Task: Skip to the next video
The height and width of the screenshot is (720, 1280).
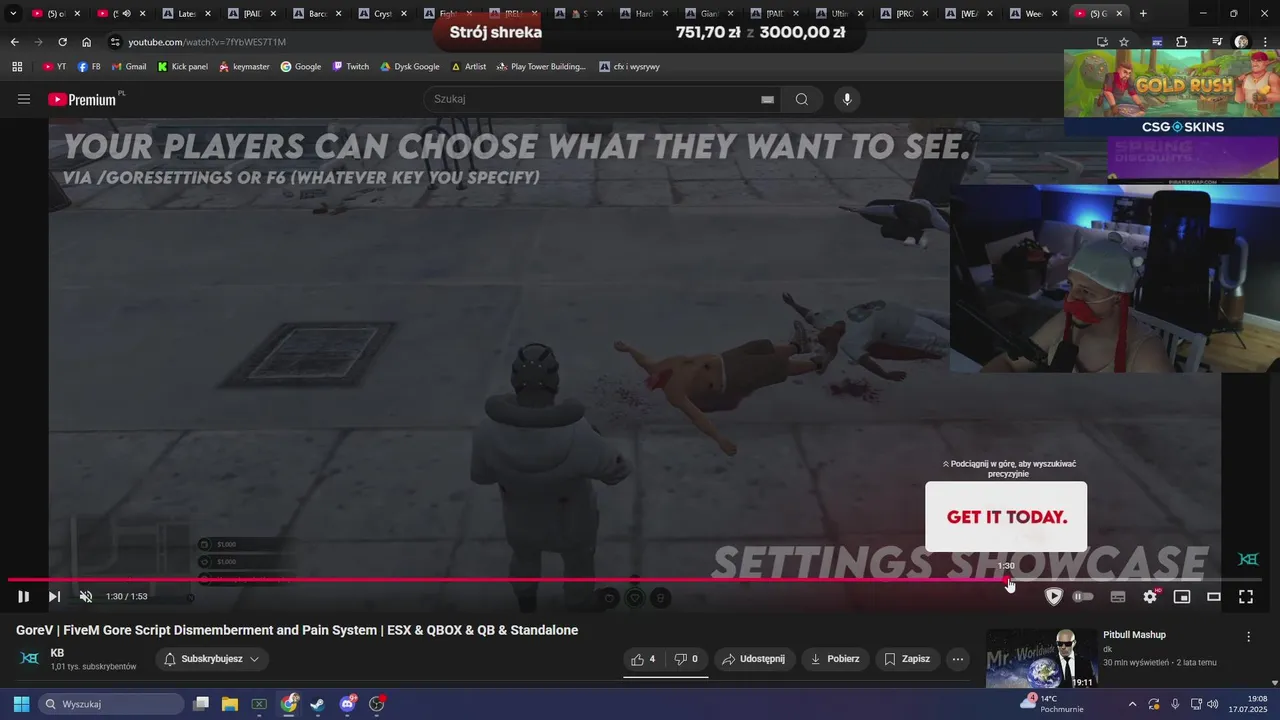Action: pyautogui.click(x=54, y=597)
